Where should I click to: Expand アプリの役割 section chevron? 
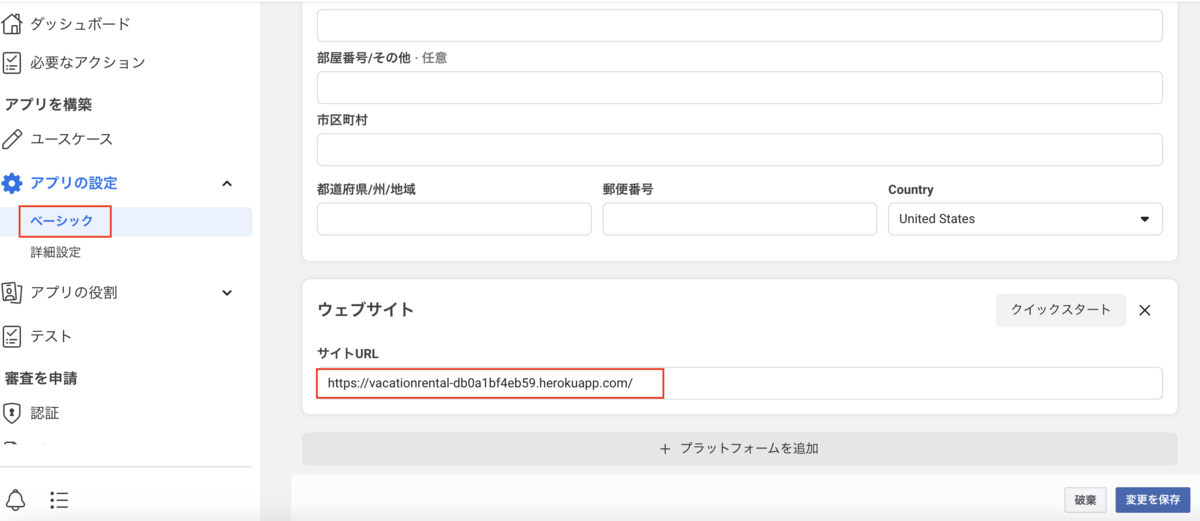tap(227, 293)
